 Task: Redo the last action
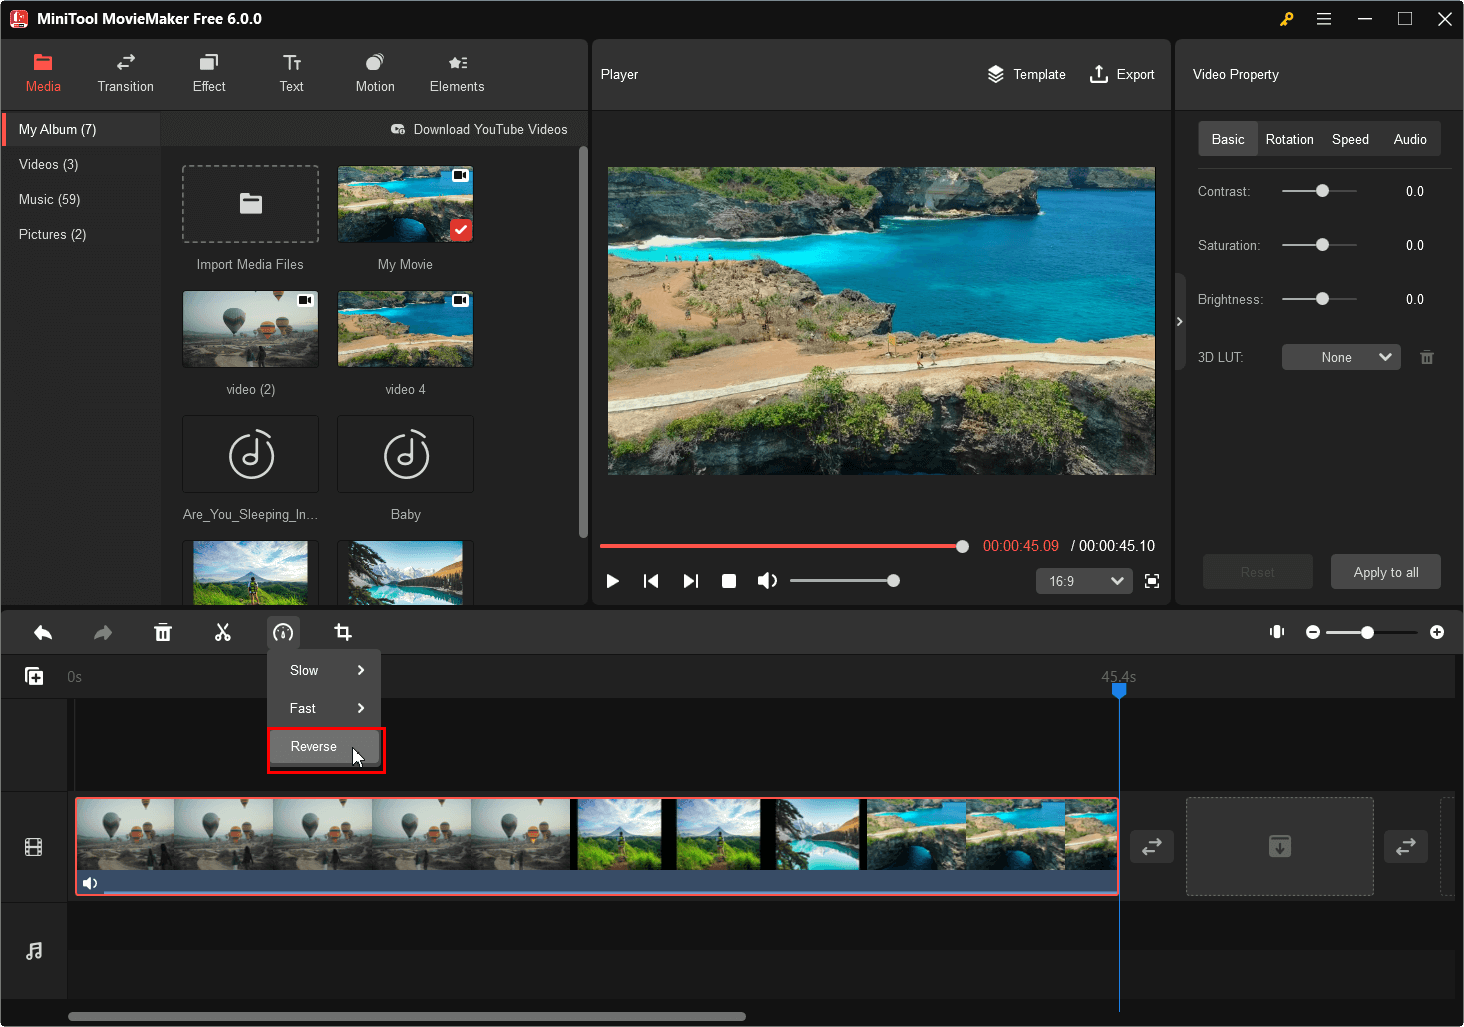103,633
